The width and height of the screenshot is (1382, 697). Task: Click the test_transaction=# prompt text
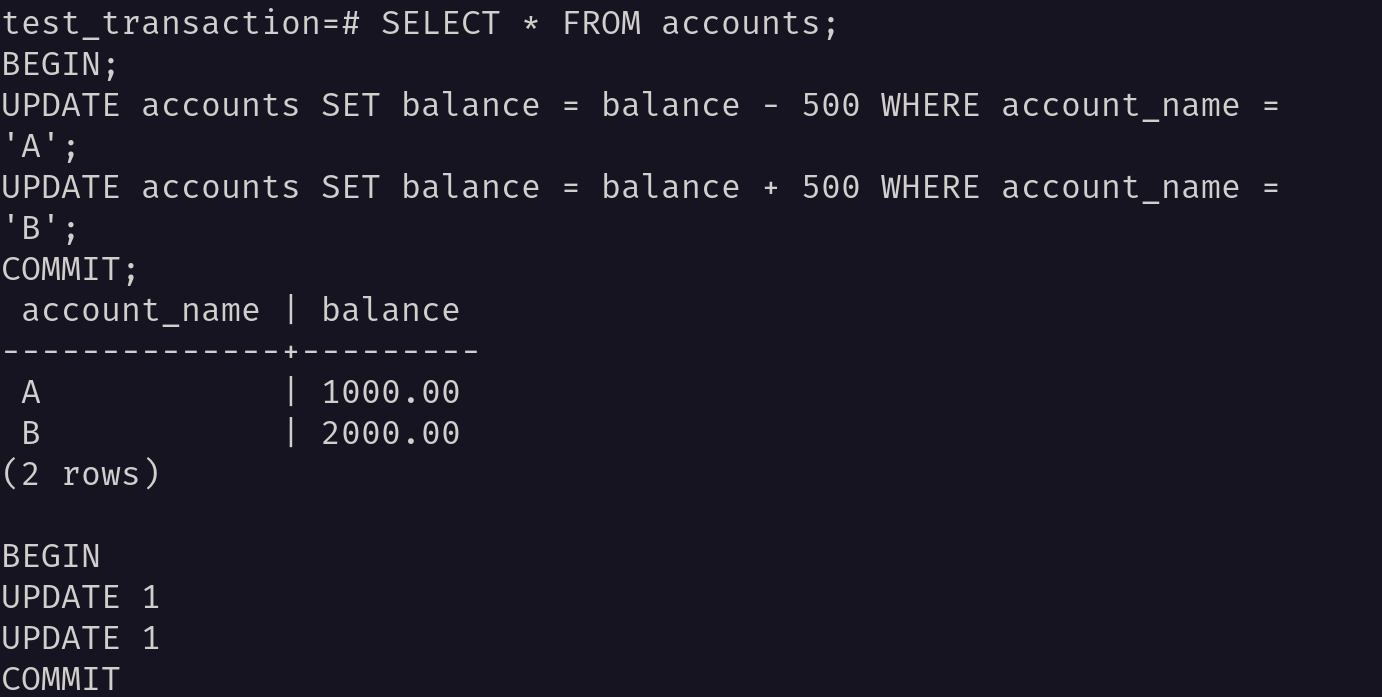click(181, 23)
